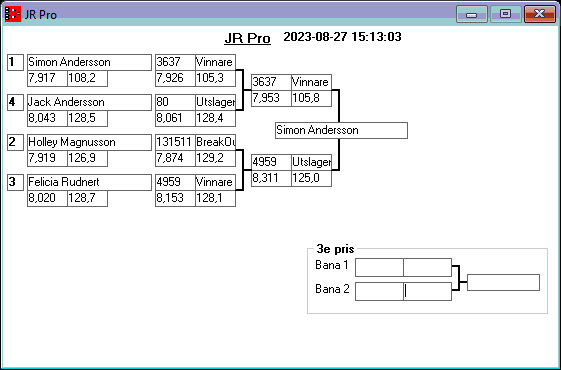Select the seed number 4 box
Image resolution: width=561 pixels, height=370 pixels.
(15, 102)
